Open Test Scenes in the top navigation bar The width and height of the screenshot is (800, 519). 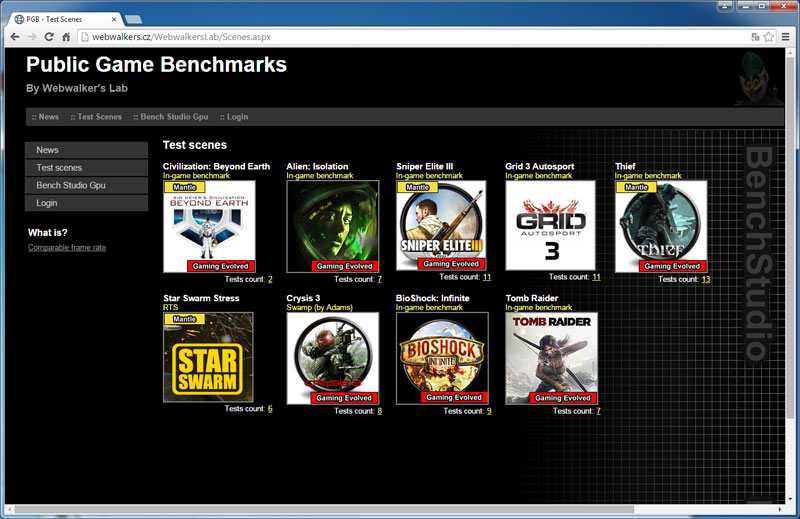[x=96, y=116]
